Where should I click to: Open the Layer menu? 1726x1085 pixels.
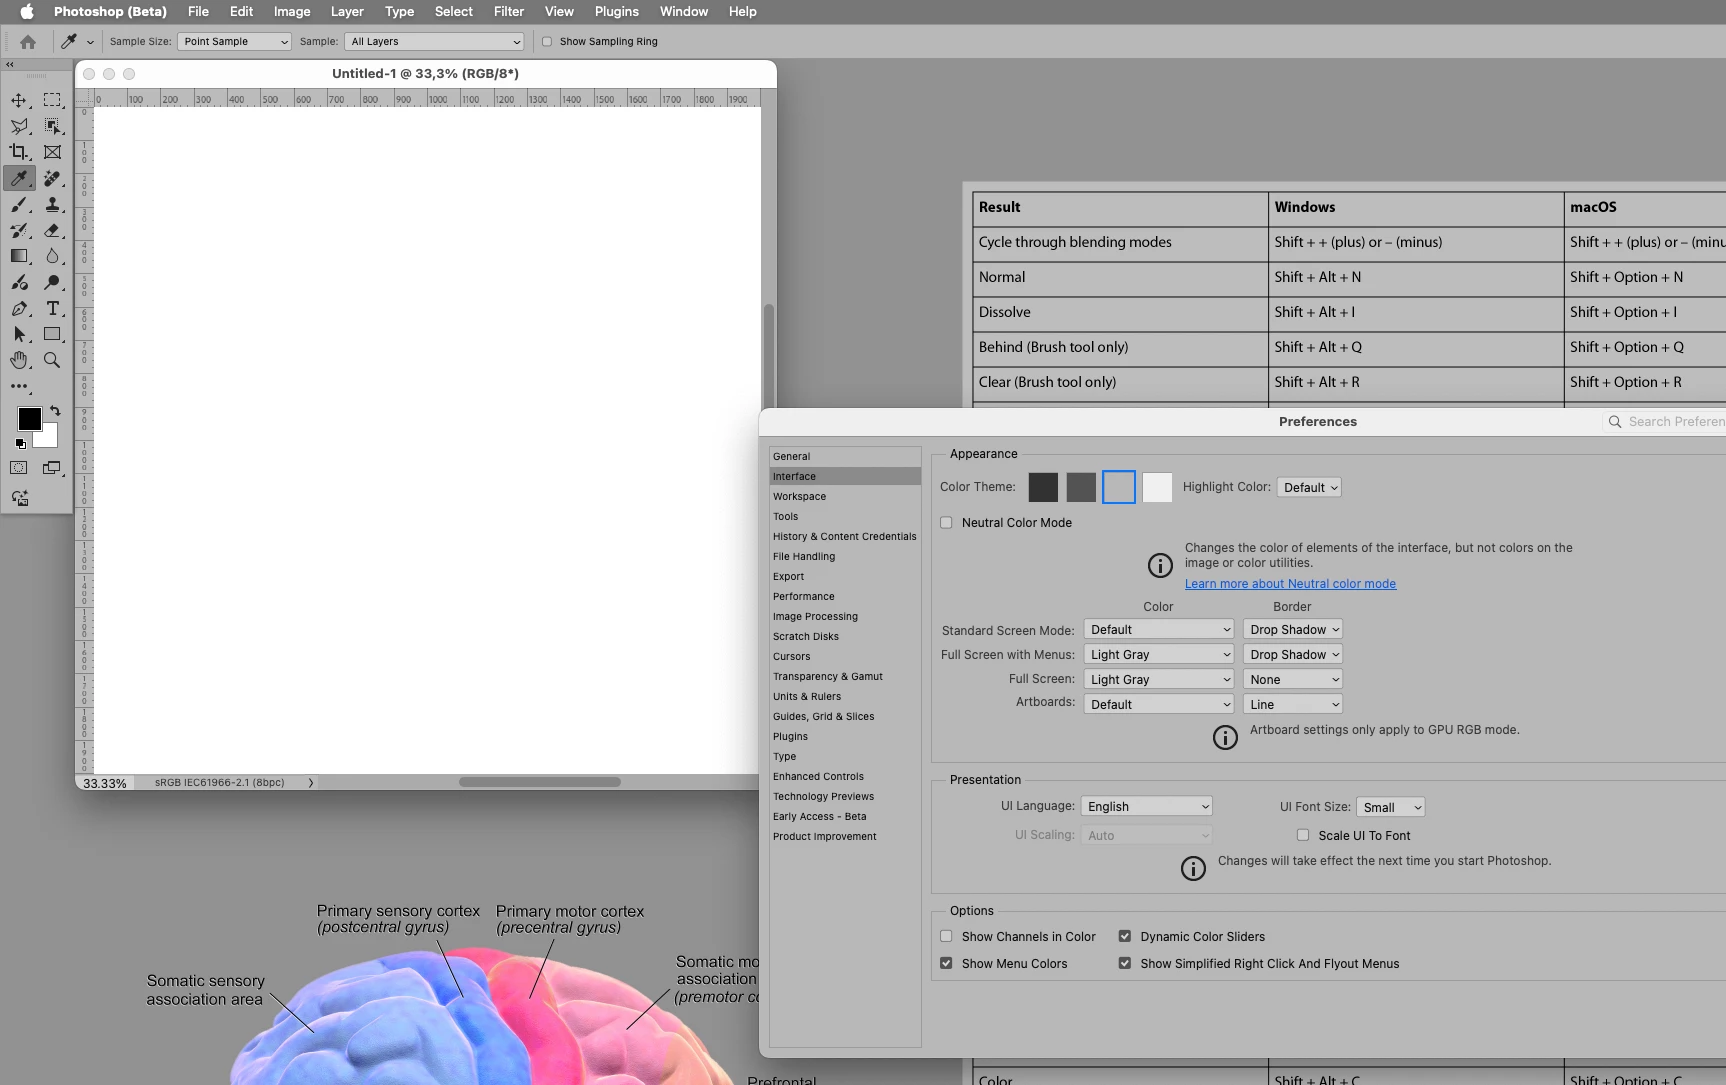pyautogui.click(x=347, y=12)
